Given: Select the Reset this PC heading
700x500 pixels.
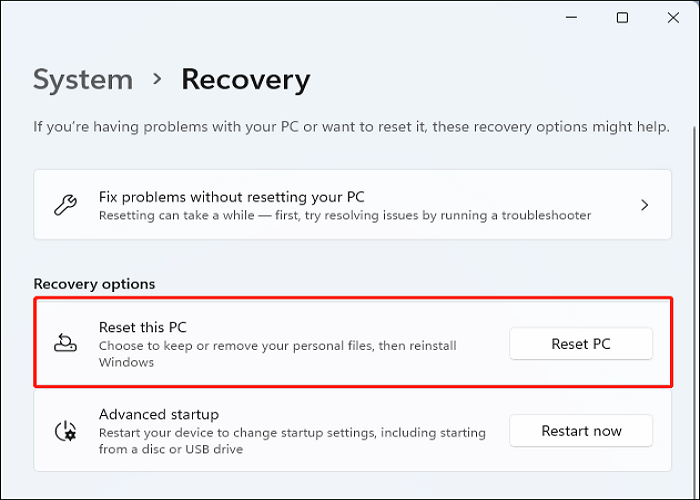Looking at the screenshot, I should (142, 327).
